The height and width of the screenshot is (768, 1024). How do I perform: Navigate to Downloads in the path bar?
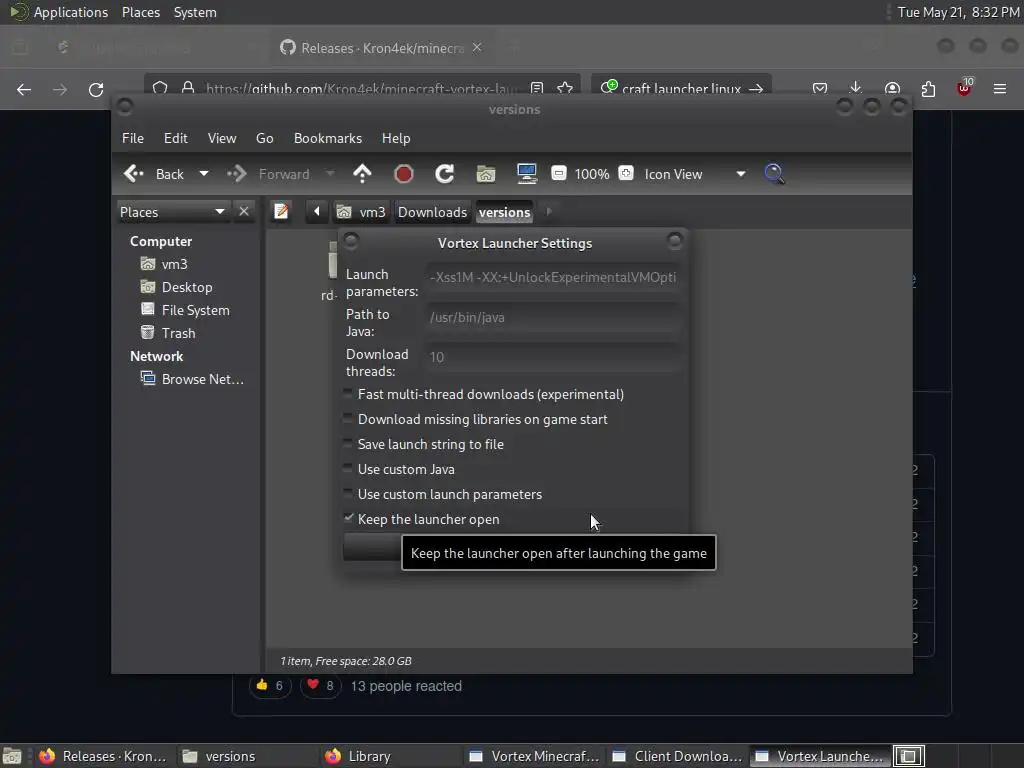click(432, 212)
